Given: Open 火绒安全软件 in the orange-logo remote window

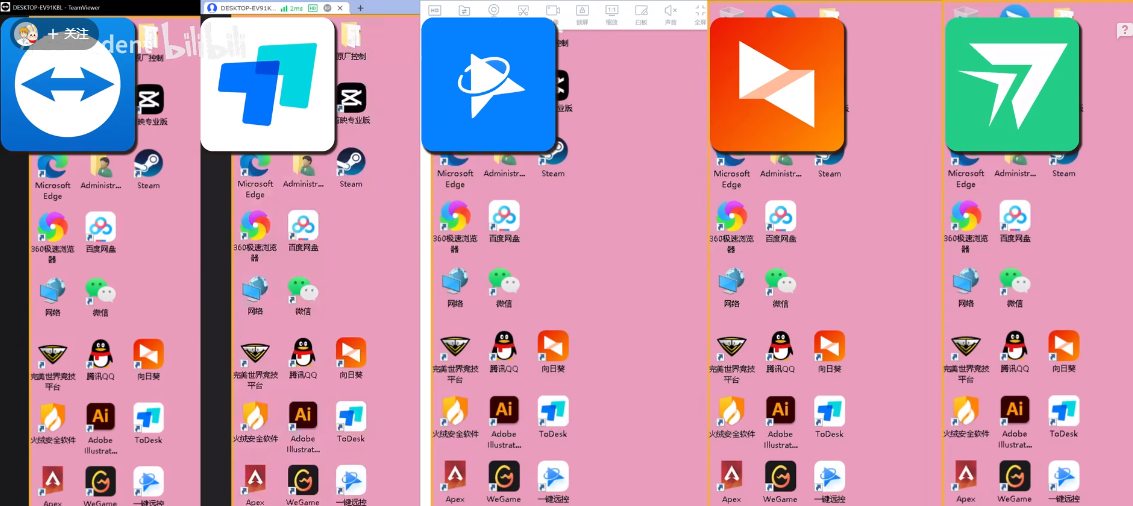Looking at the screenshot, I should 731,416.
